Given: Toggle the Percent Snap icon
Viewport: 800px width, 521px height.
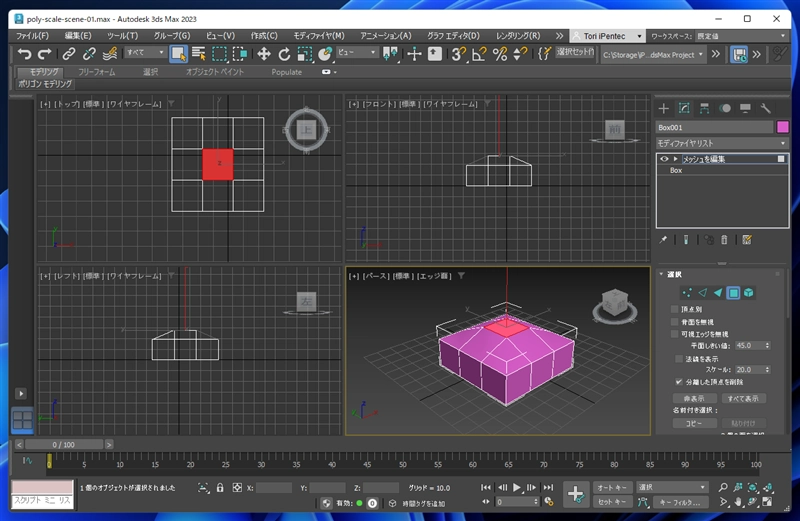Looking at the screenshot, I should click(x=500, y=54).
